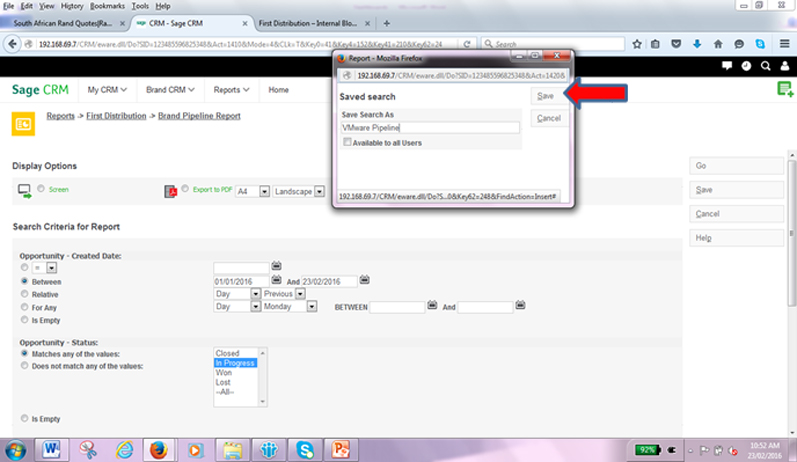The height and width of the screenshot is (462, 797).
Task: Click Go button in right panel
Action: point(737,166)
